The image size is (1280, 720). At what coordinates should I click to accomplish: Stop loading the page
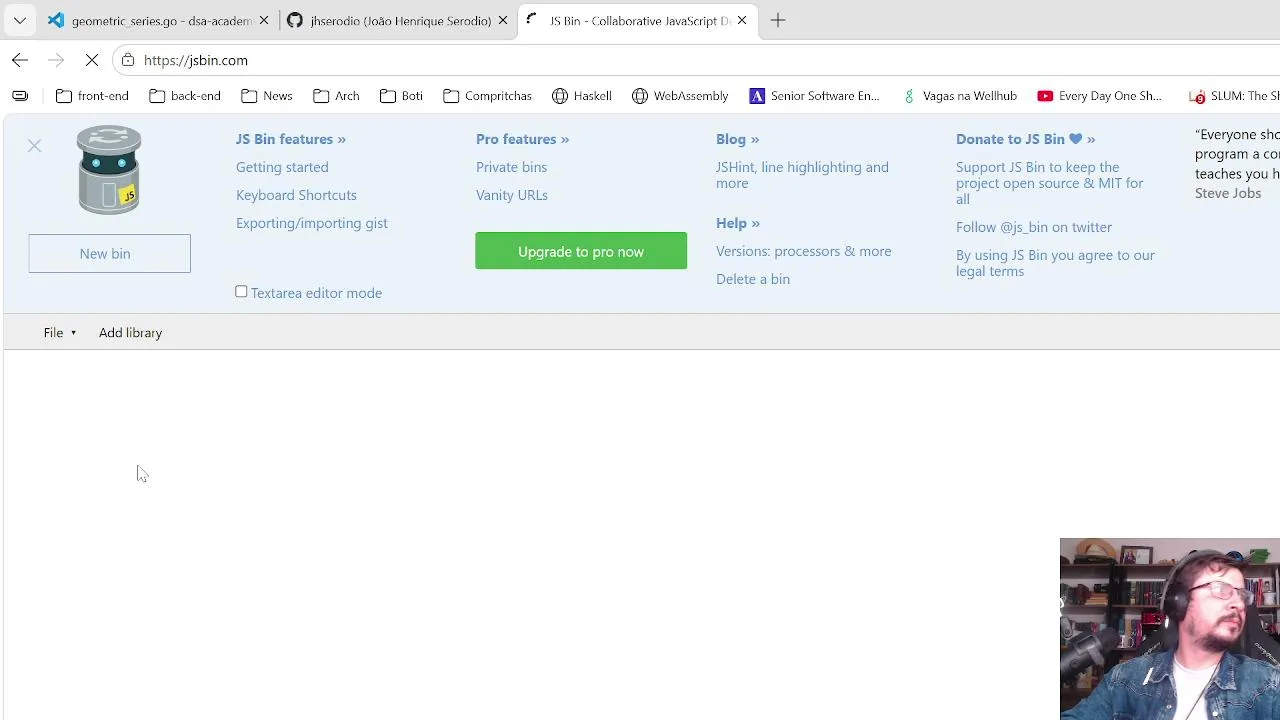point(92,60)
